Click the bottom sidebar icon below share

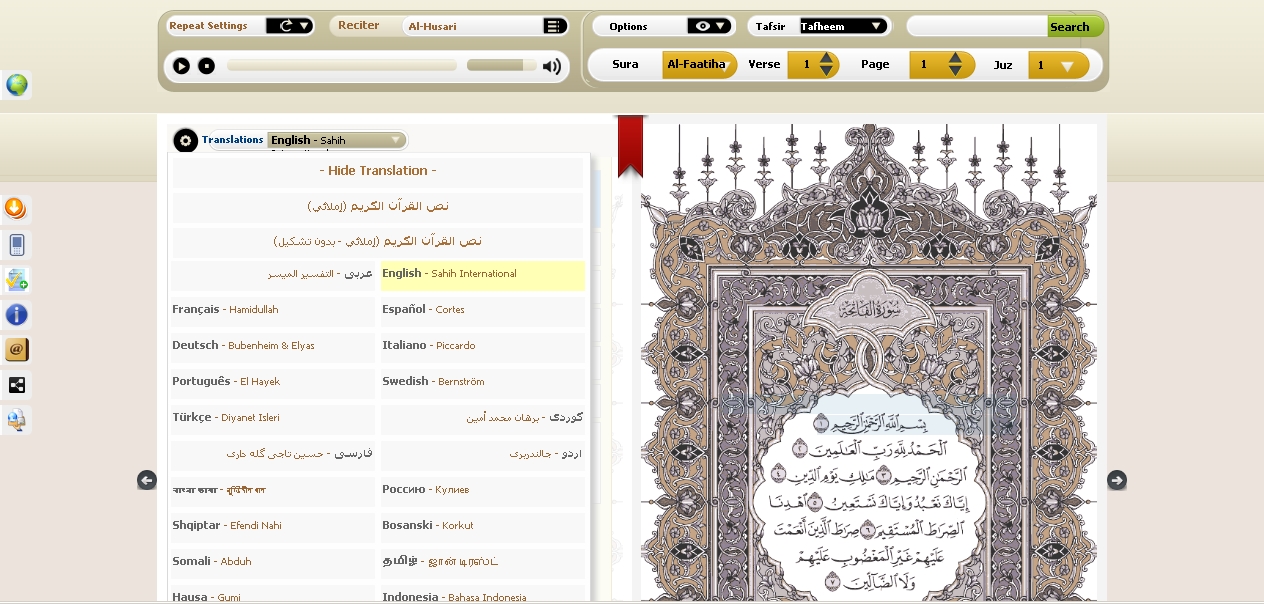(16, 420)
